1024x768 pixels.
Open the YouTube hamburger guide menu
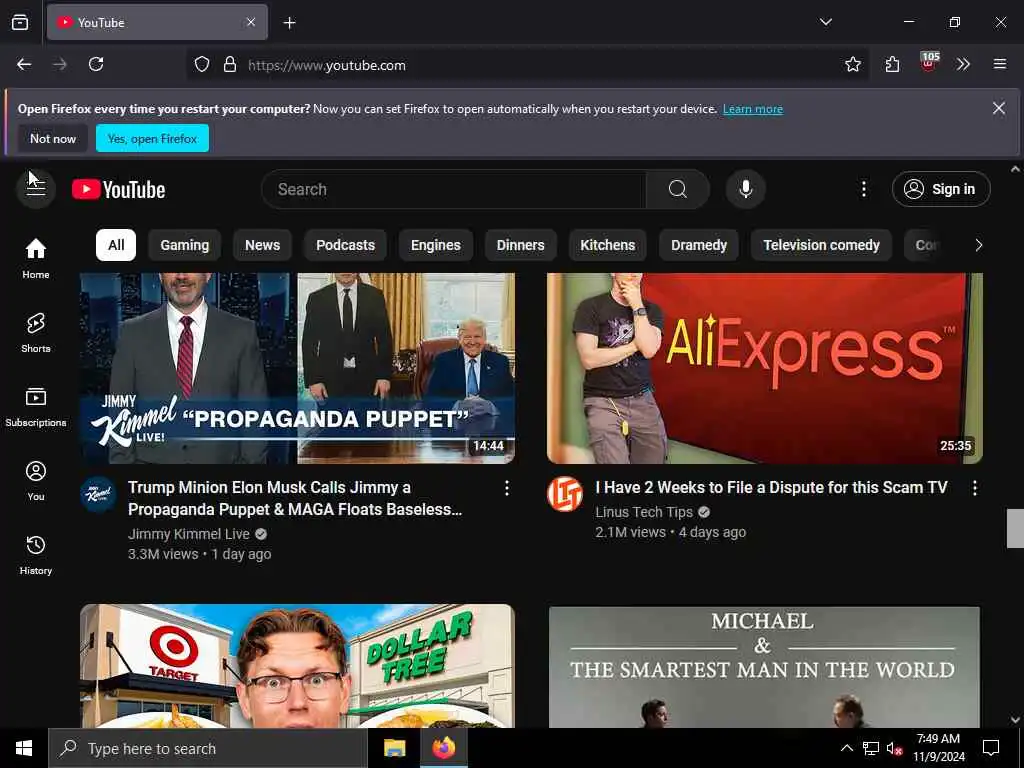[x=36, y=189]
